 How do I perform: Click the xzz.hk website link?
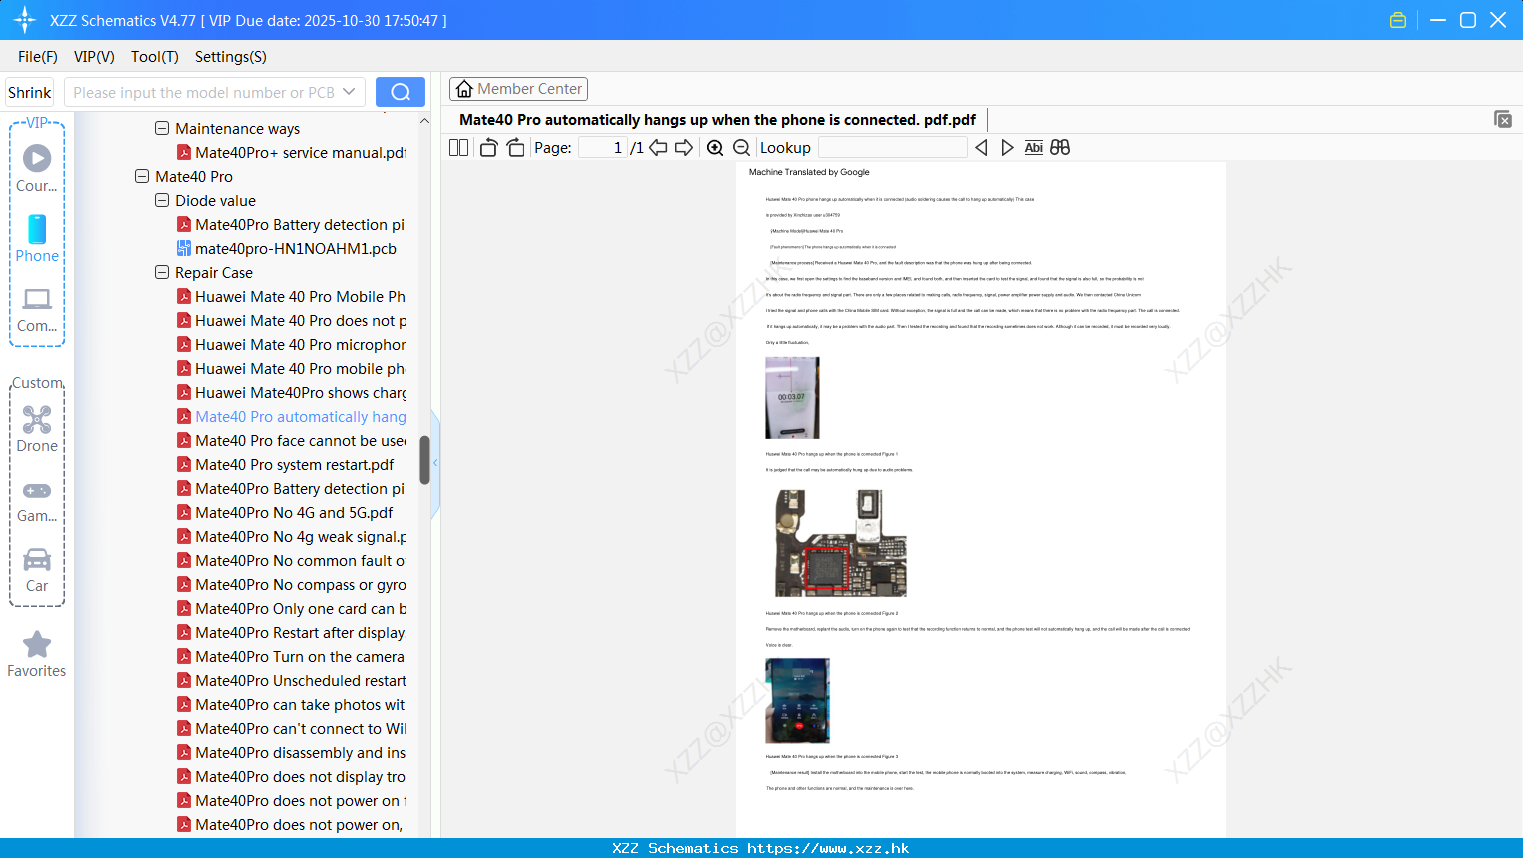tap(828, 848)
